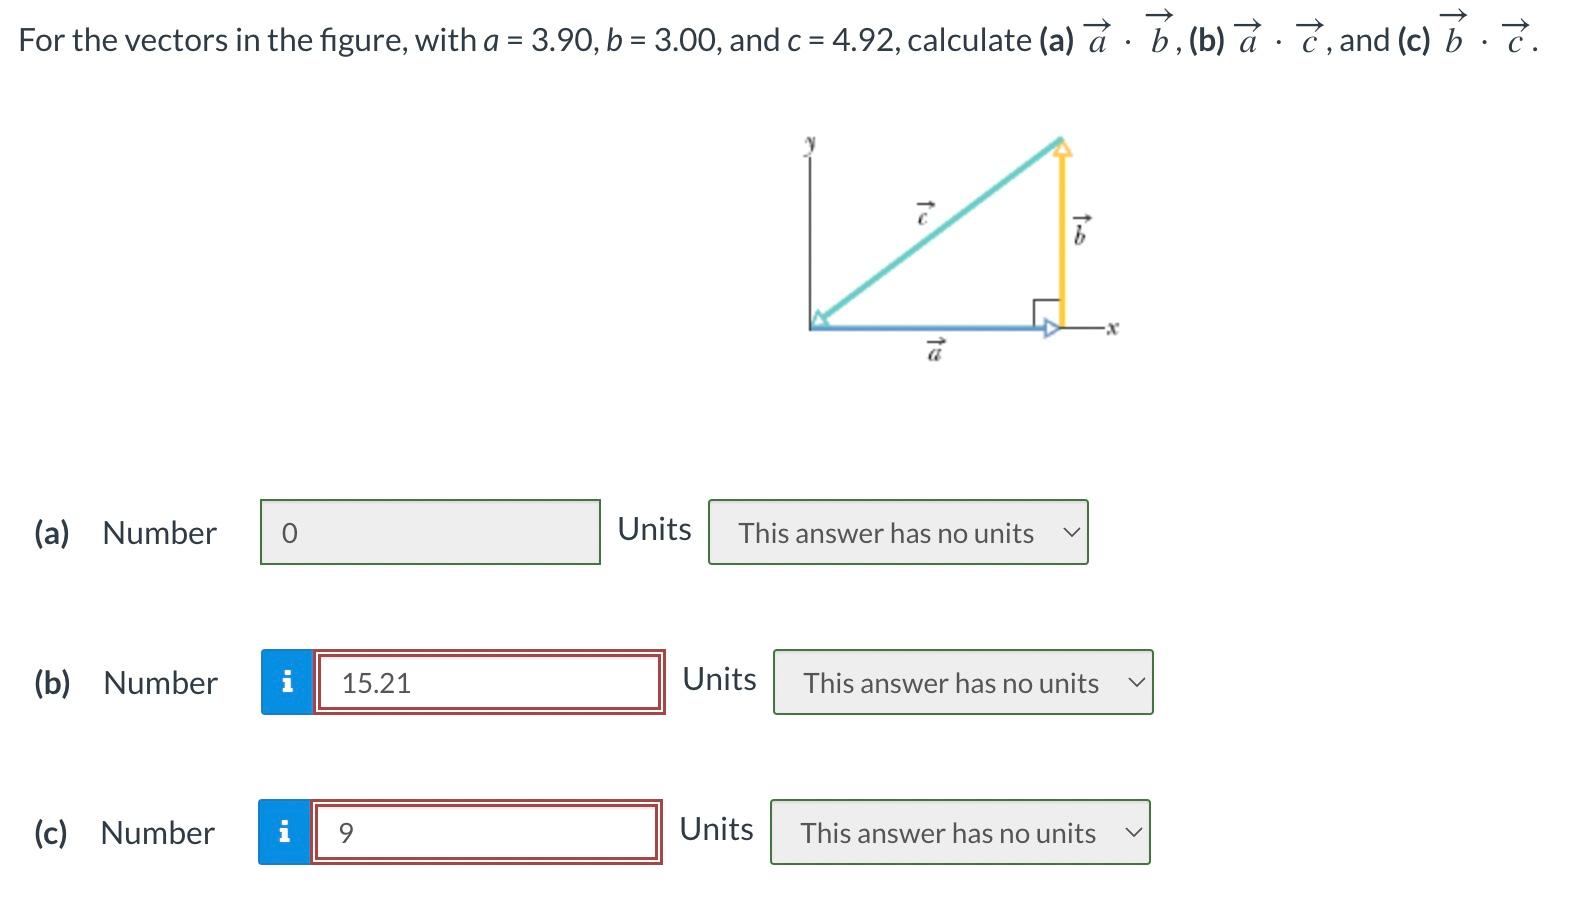Screen dimensions: 1588x906
Task: Select the yellow vector b arrow
Action: pyautogui.click(x=1063, y=230)
